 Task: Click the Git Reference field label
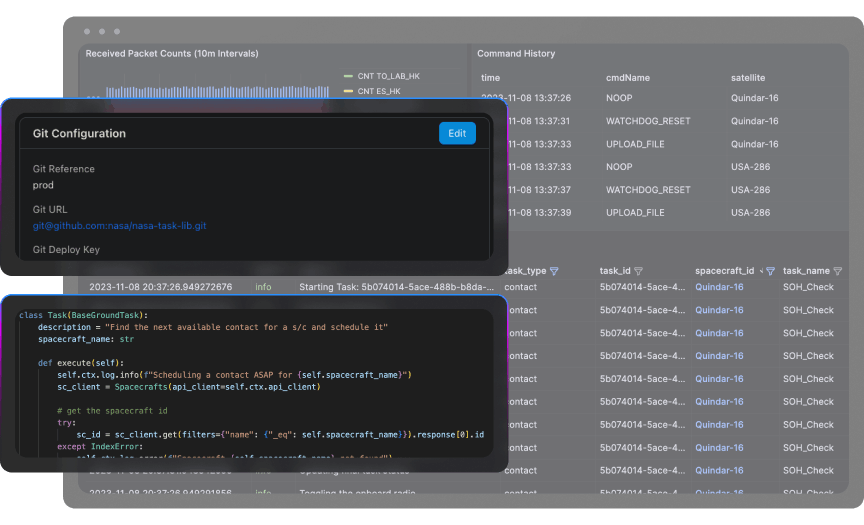coord(63,169)
